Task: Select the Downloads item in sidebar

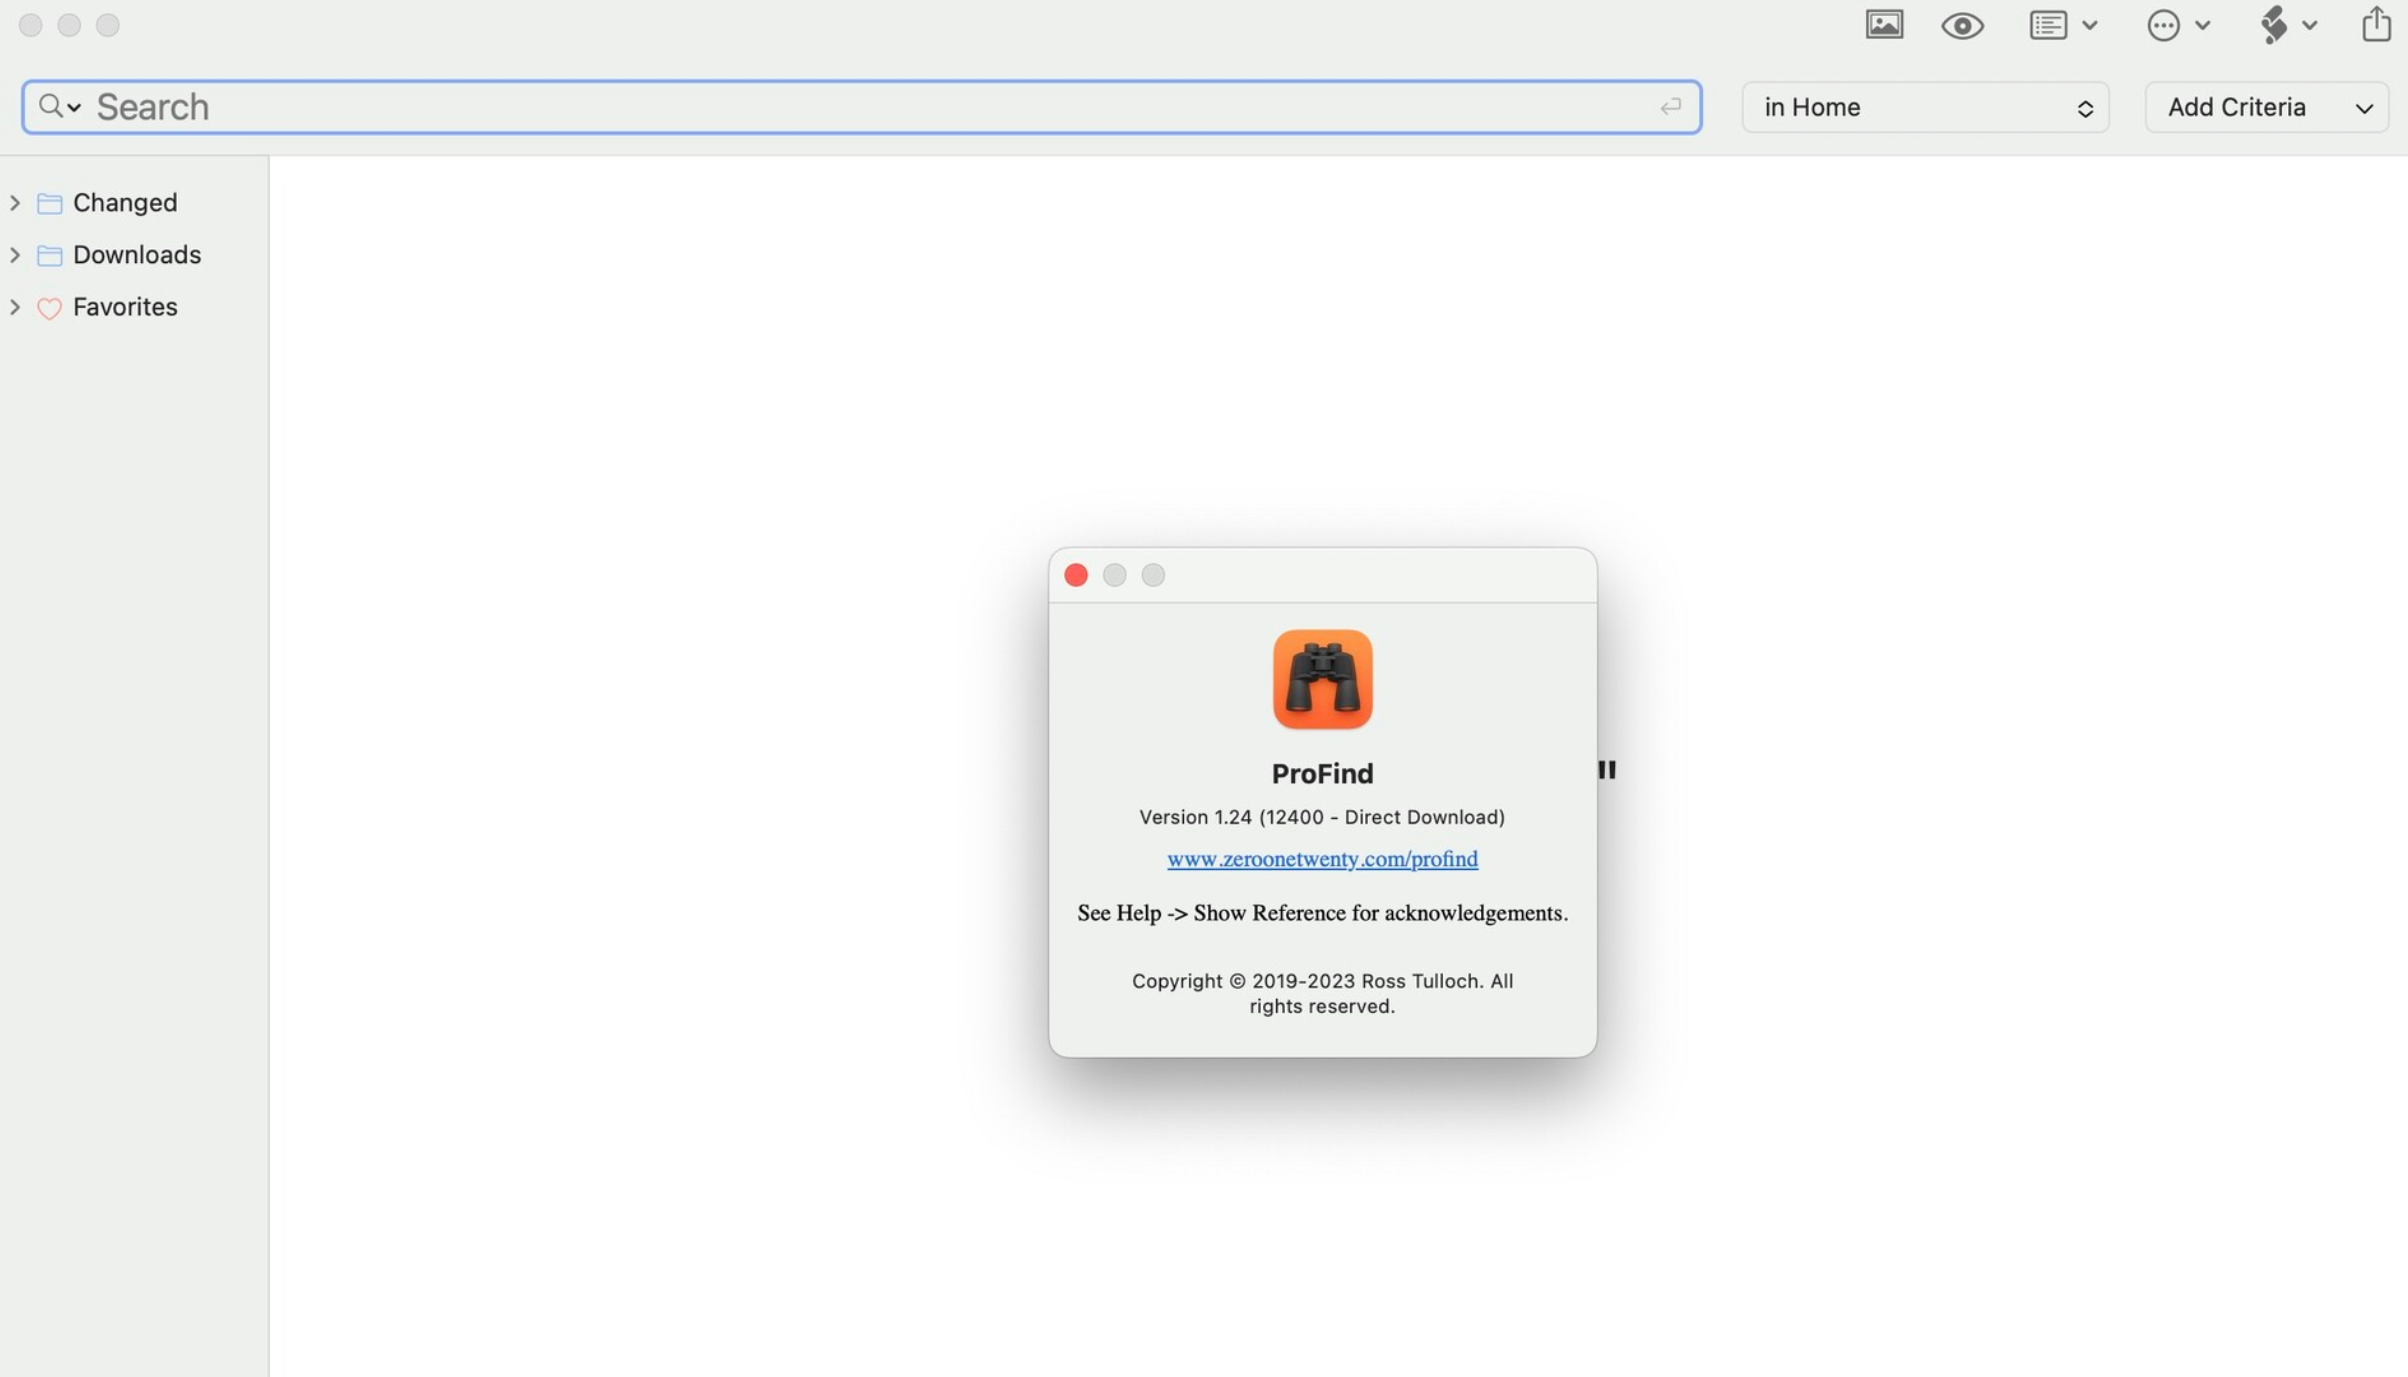Action: coord(137,254)
